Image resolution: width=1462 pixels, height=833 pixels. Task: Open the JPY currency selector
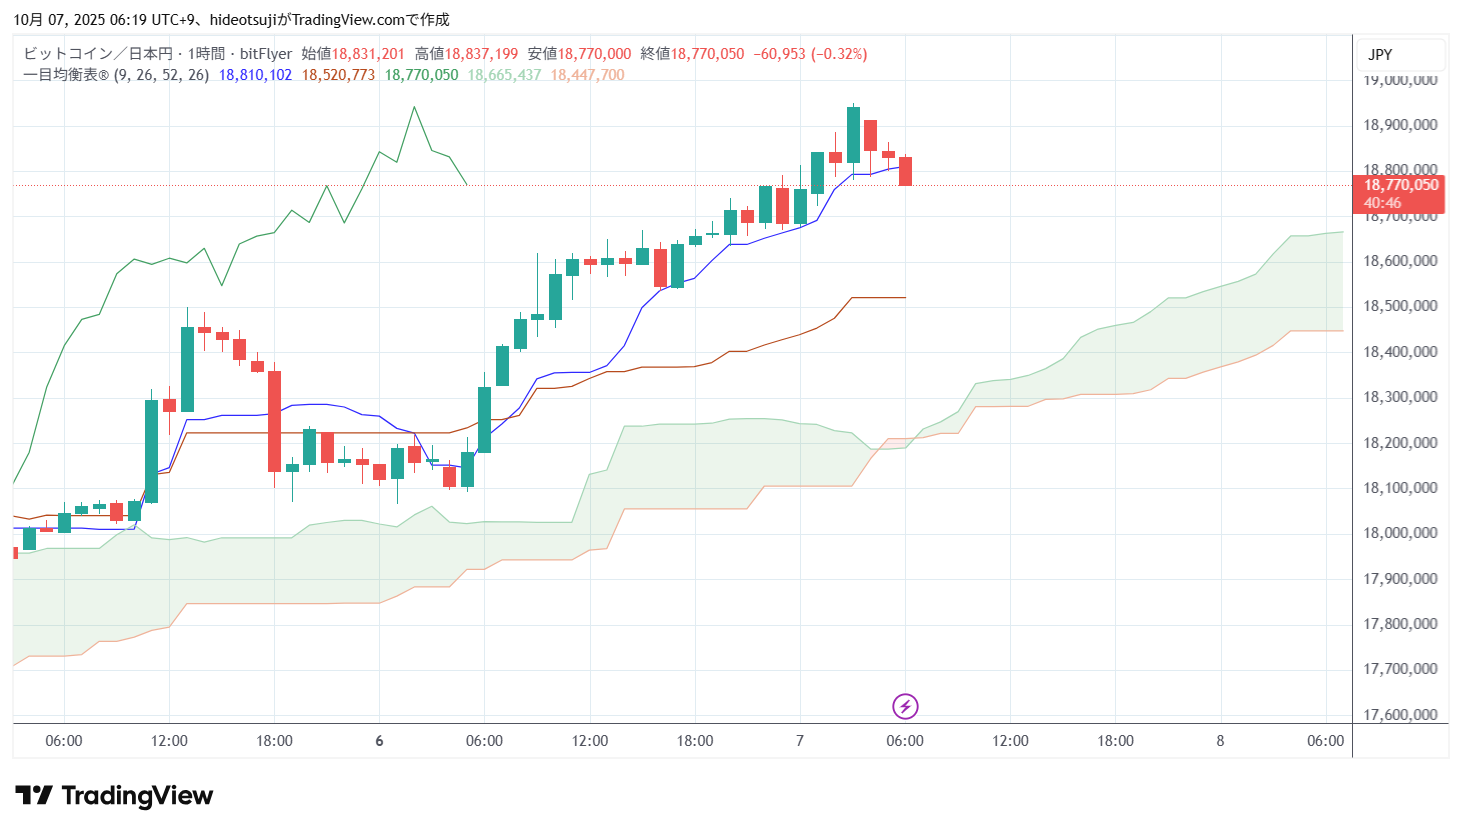point(1380,55)
